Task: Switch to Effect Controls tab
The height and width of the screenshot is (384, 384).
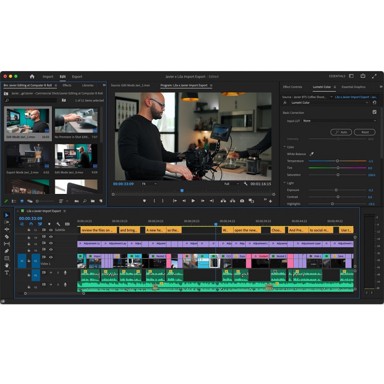Action: [x=292, y=87]
